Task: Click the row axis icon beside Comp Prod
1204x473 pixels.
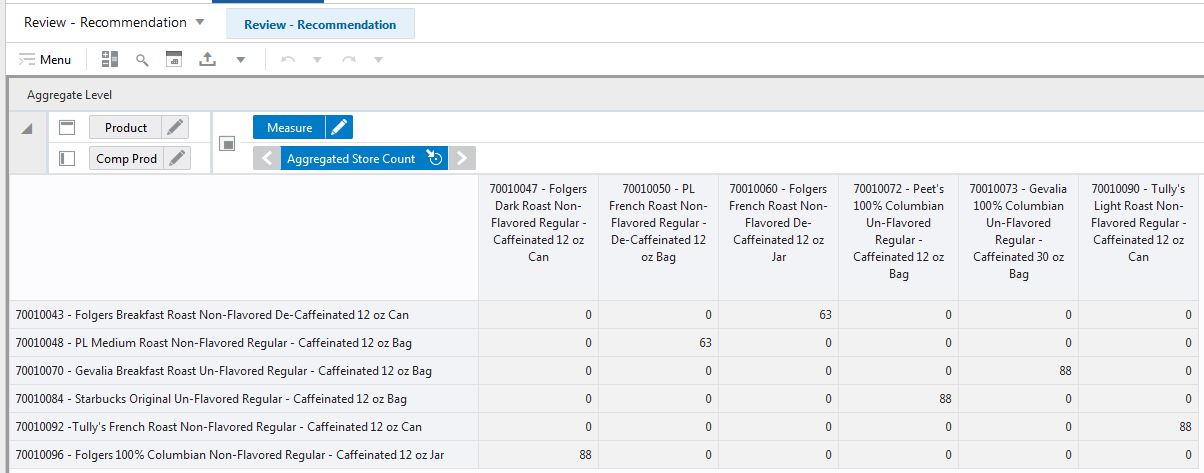Action: click(x=68, y=158)
